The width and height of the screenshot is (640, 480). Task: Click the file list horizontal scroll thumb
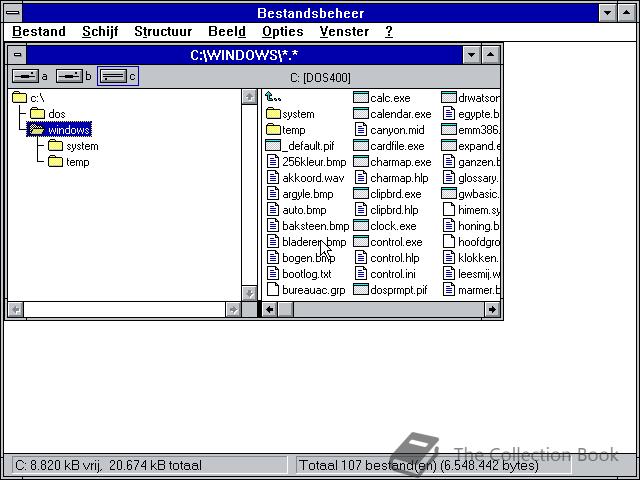click(286, 310)
